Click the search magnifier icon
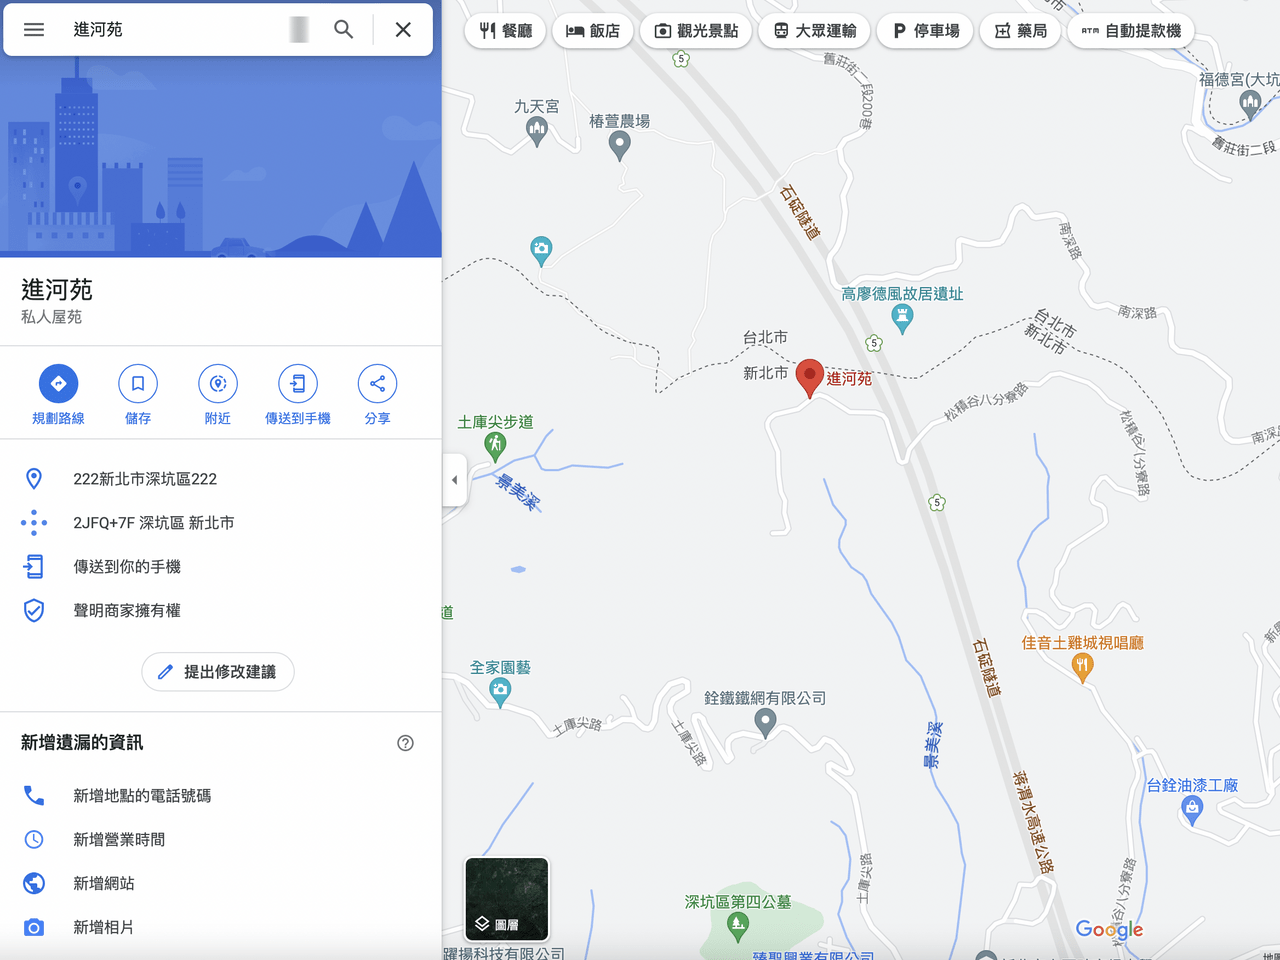1280x960 pixels. (343, 29)
